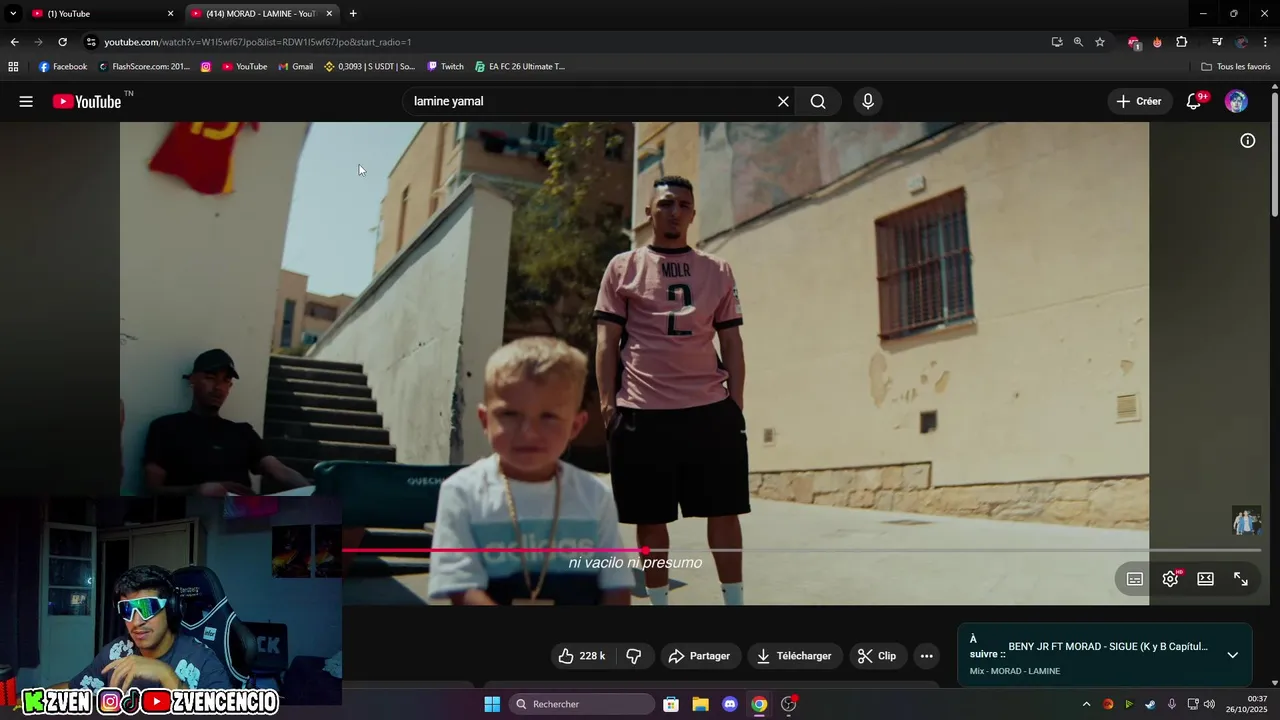Screen dimensions: 1280x720
Task: Open the Partager share dialog
Action: pyautogui.click(x=700, y=656)
